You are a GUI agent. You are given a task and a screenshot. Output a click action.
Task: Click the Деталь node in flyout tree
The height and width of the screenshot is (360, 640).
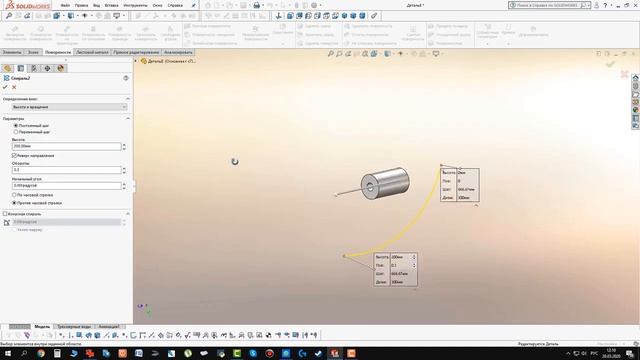168,61
